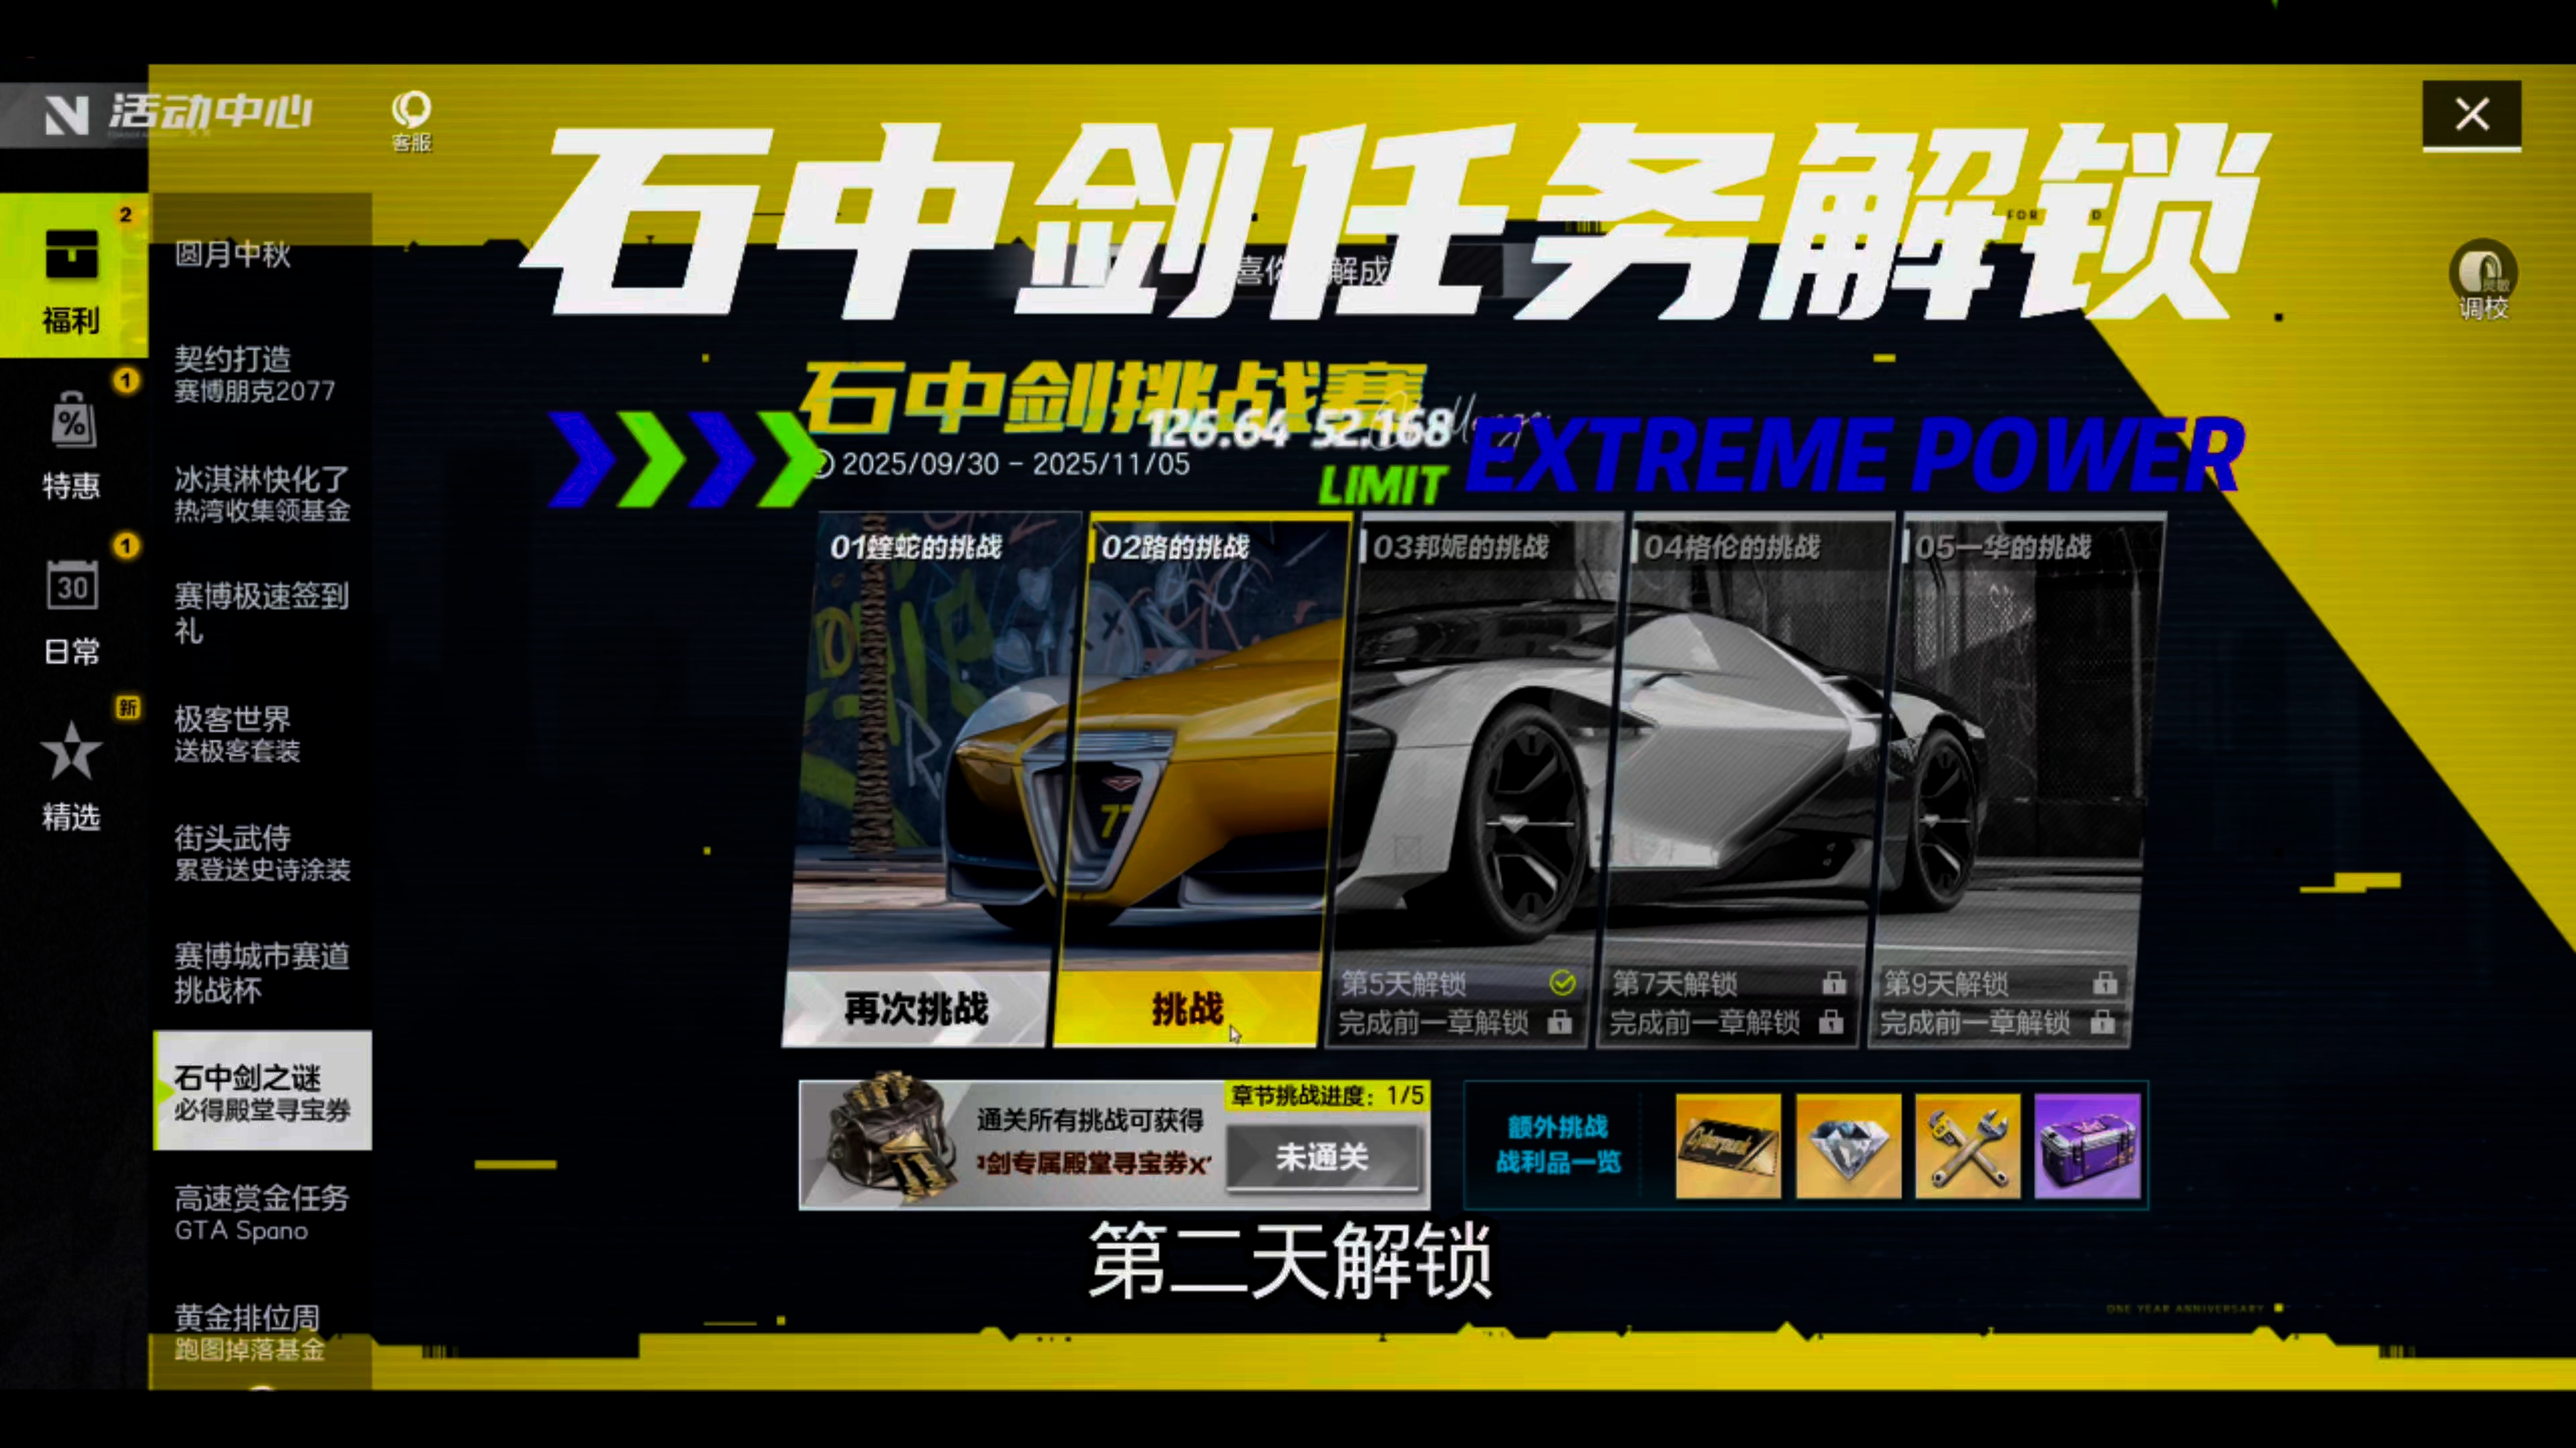This screenshot has height=1448, width=2576.
Task: Select 石中剑之谜 in the activity list
Action: (x=262, y=1091)
